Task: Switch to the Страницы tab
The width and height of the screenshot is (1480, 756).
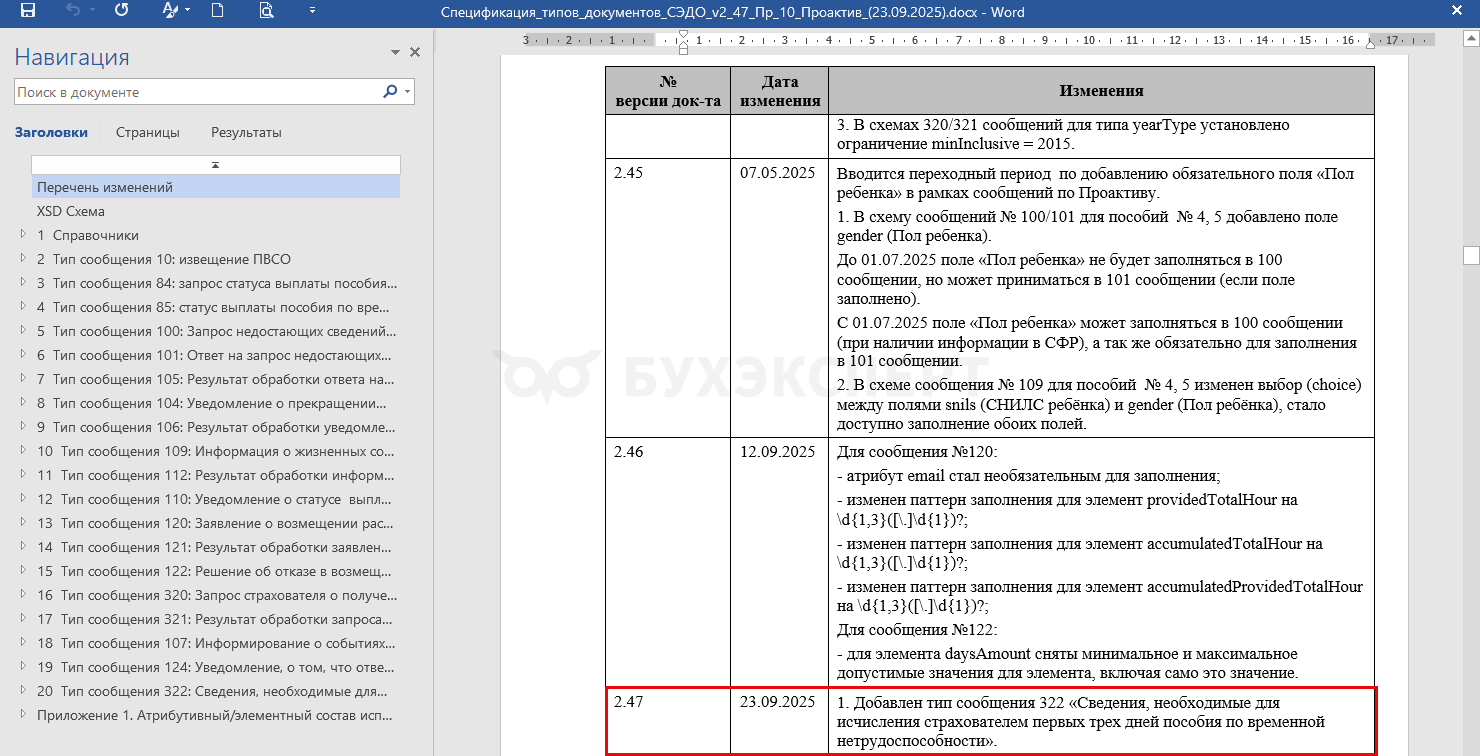Action: tap(148, 132)
